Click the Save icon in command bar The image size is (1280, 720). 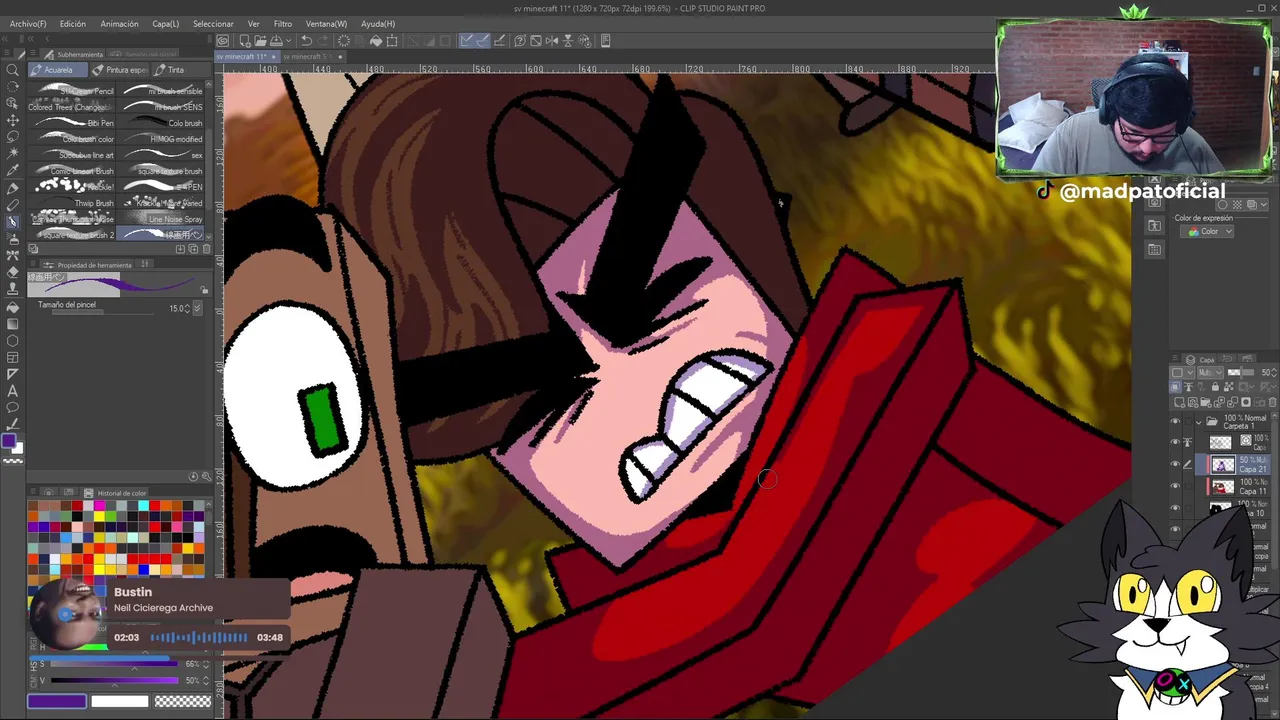275,41
